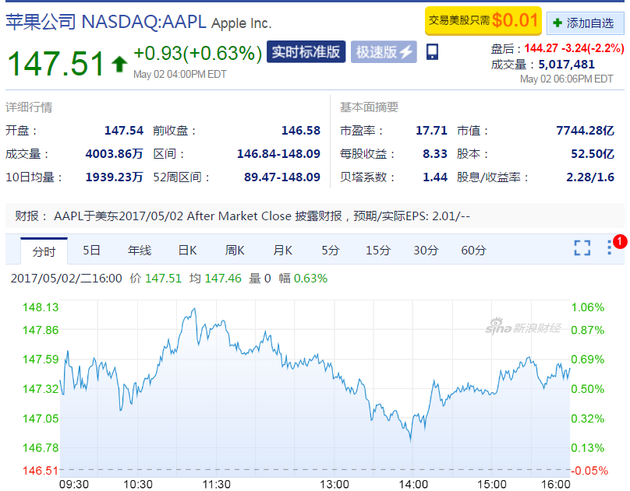Click the 1.06% right-axis label
Image resolution: width=630 pixels, height=491 pixels.
coord(587,307)
